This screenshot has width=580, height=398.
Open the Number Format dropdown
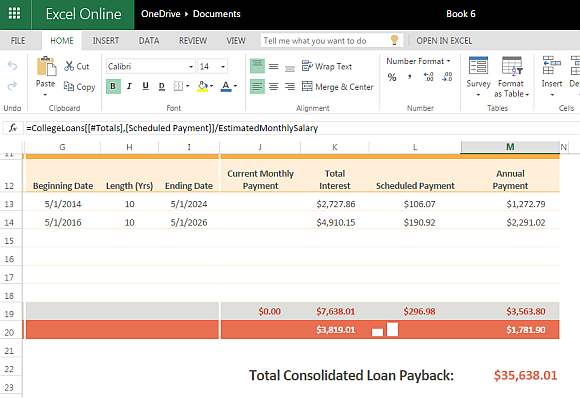point(418,61)
